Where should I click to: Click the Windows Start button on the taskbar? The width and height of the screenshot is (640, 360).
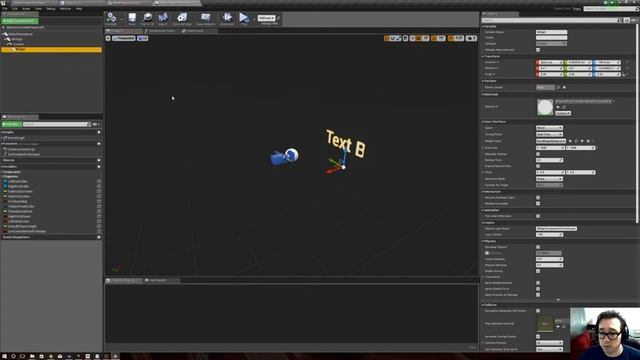click(x=4, y=356)
